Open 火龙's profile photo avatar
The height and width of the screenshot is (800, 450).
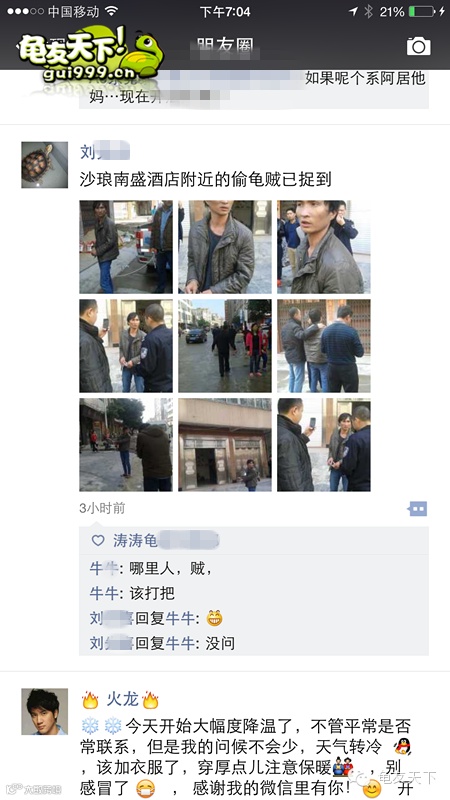[x=44, y=711]
